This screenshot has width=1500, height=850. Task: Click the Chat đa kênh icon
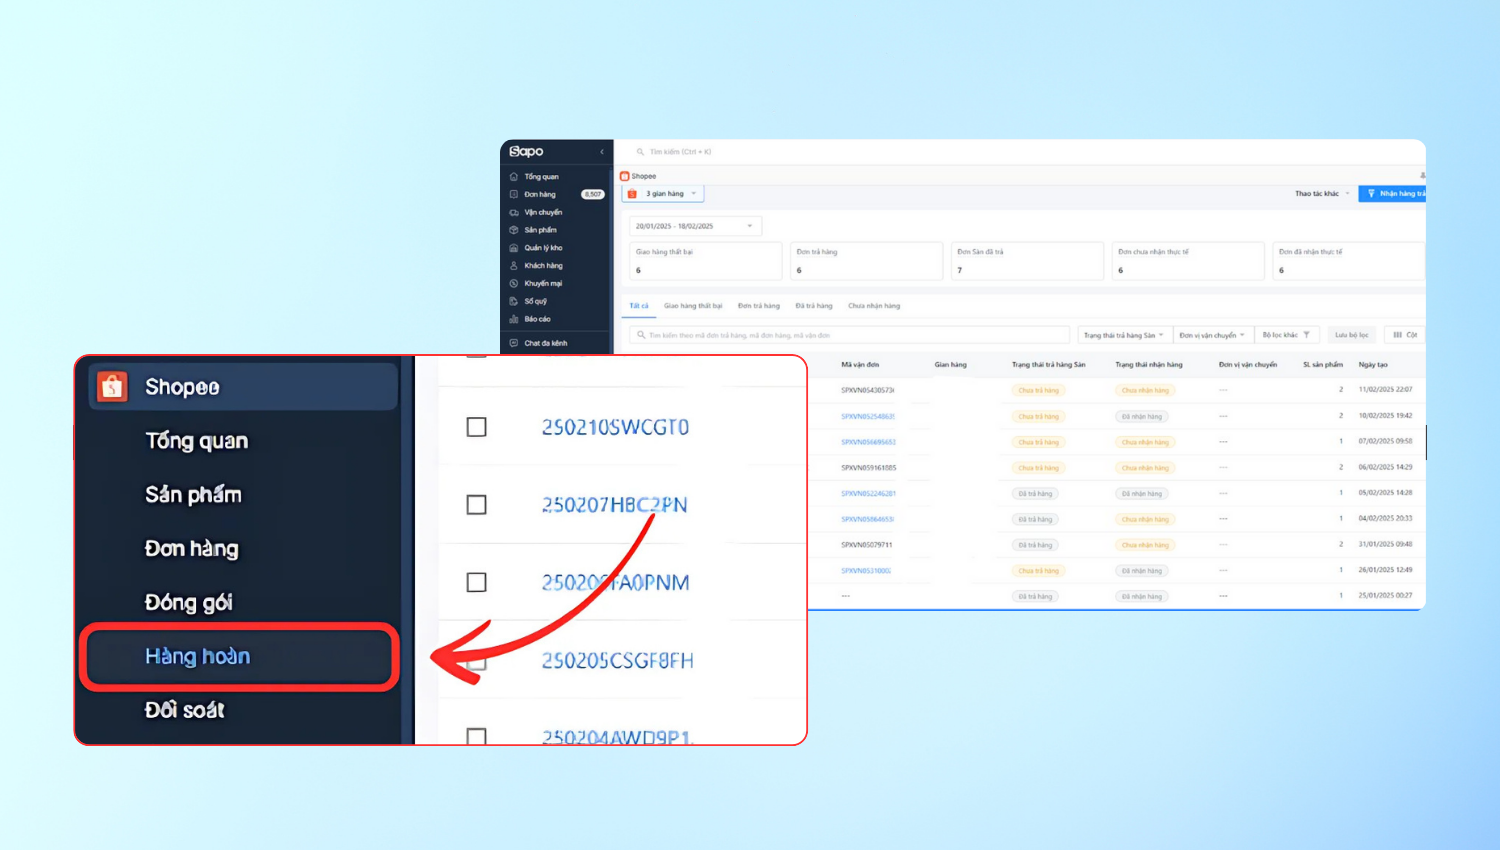coord(514,343)
